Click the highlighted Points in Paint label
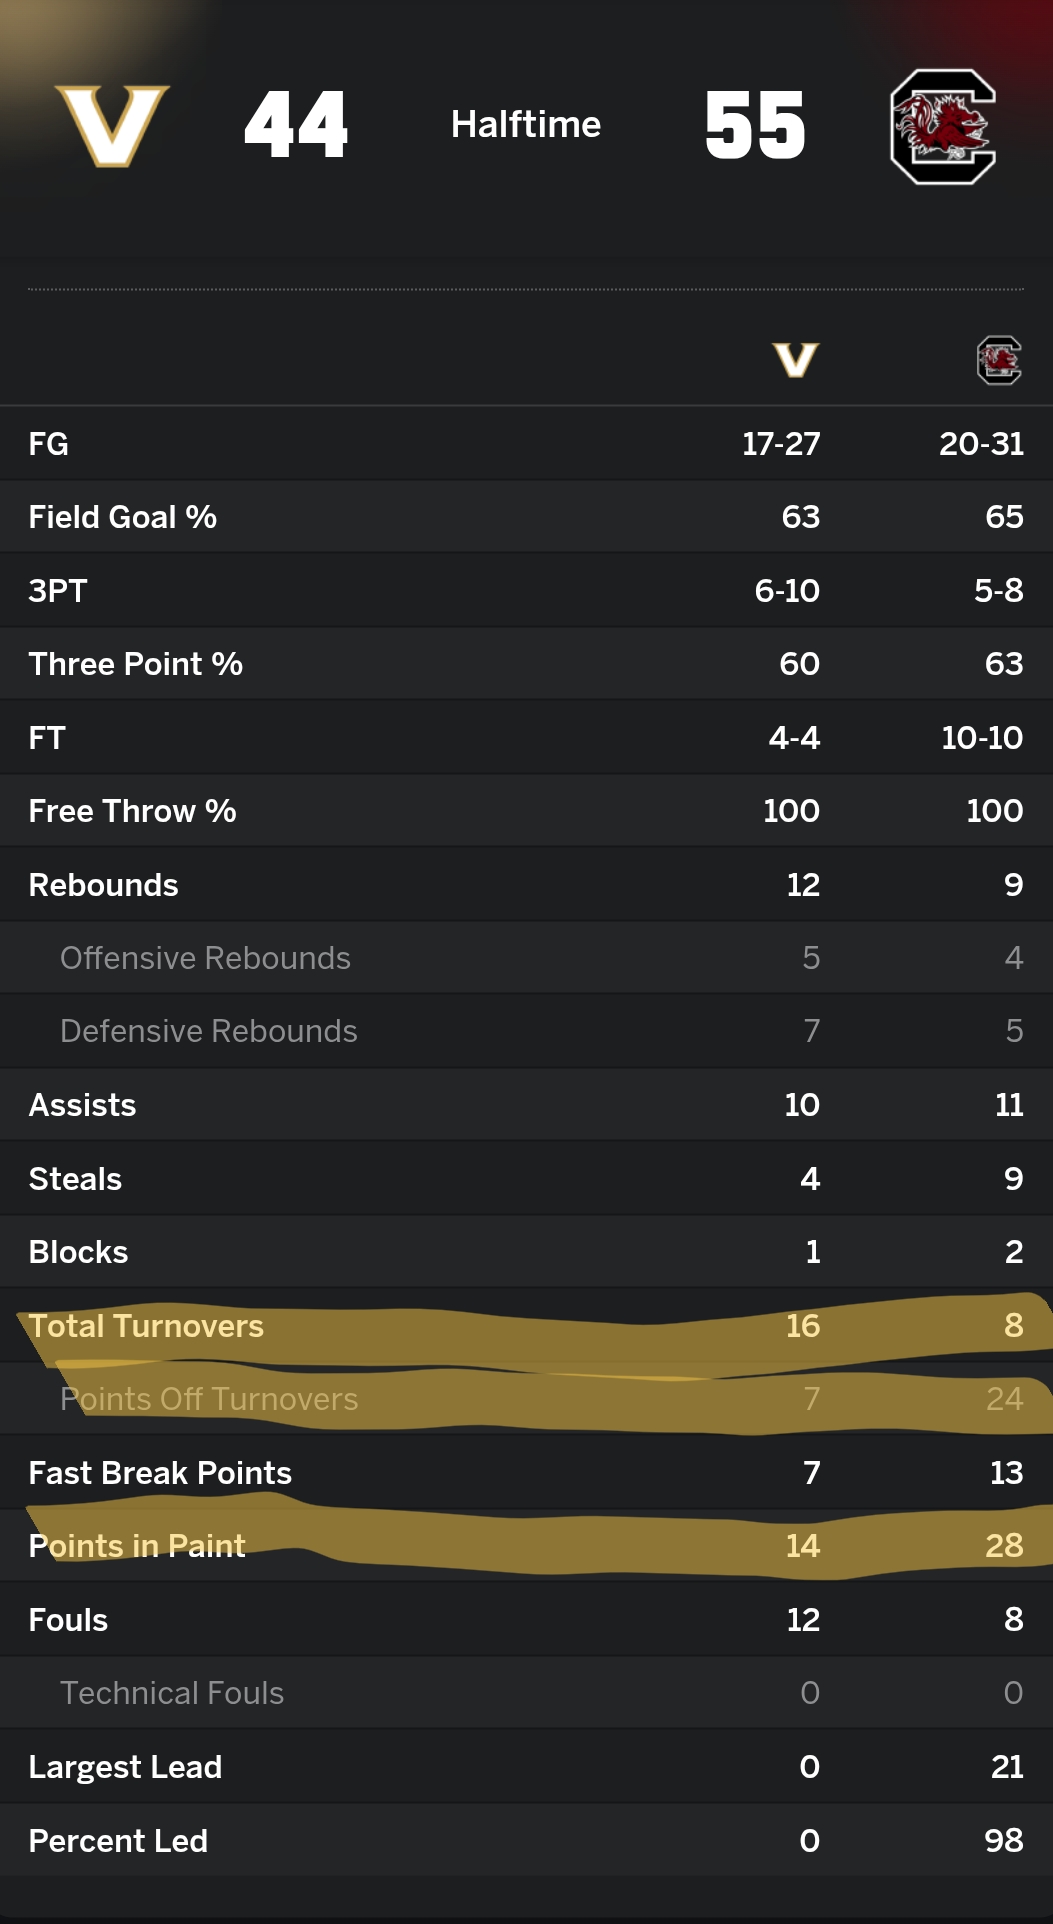1053x1924 pixels. click(137, 1546)
